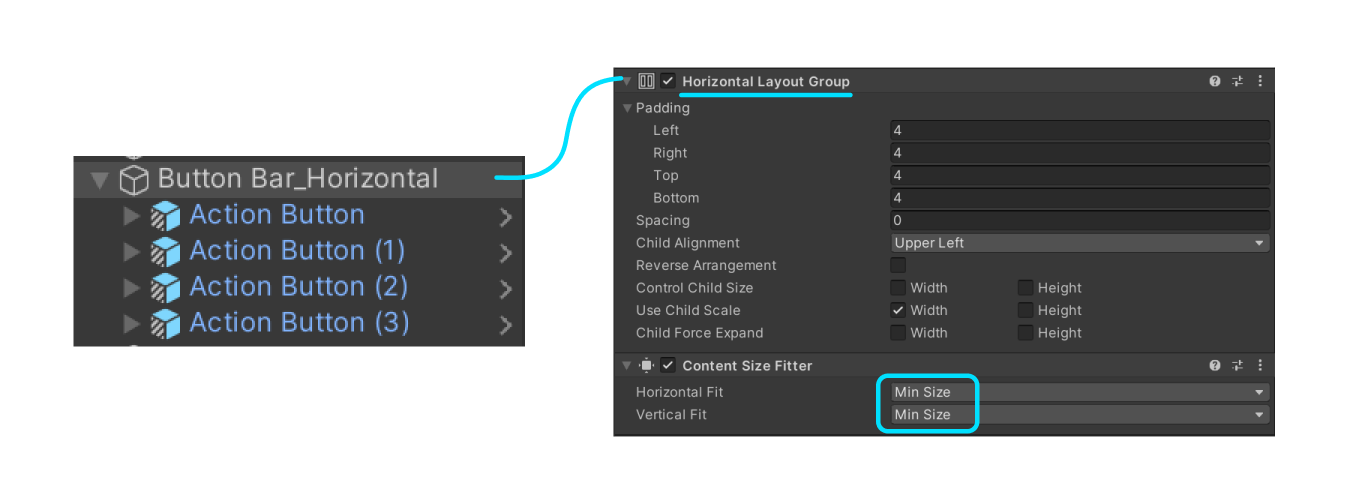Open Content Size Fitter preset settings icon
1349x504 pixels.
1237,365
